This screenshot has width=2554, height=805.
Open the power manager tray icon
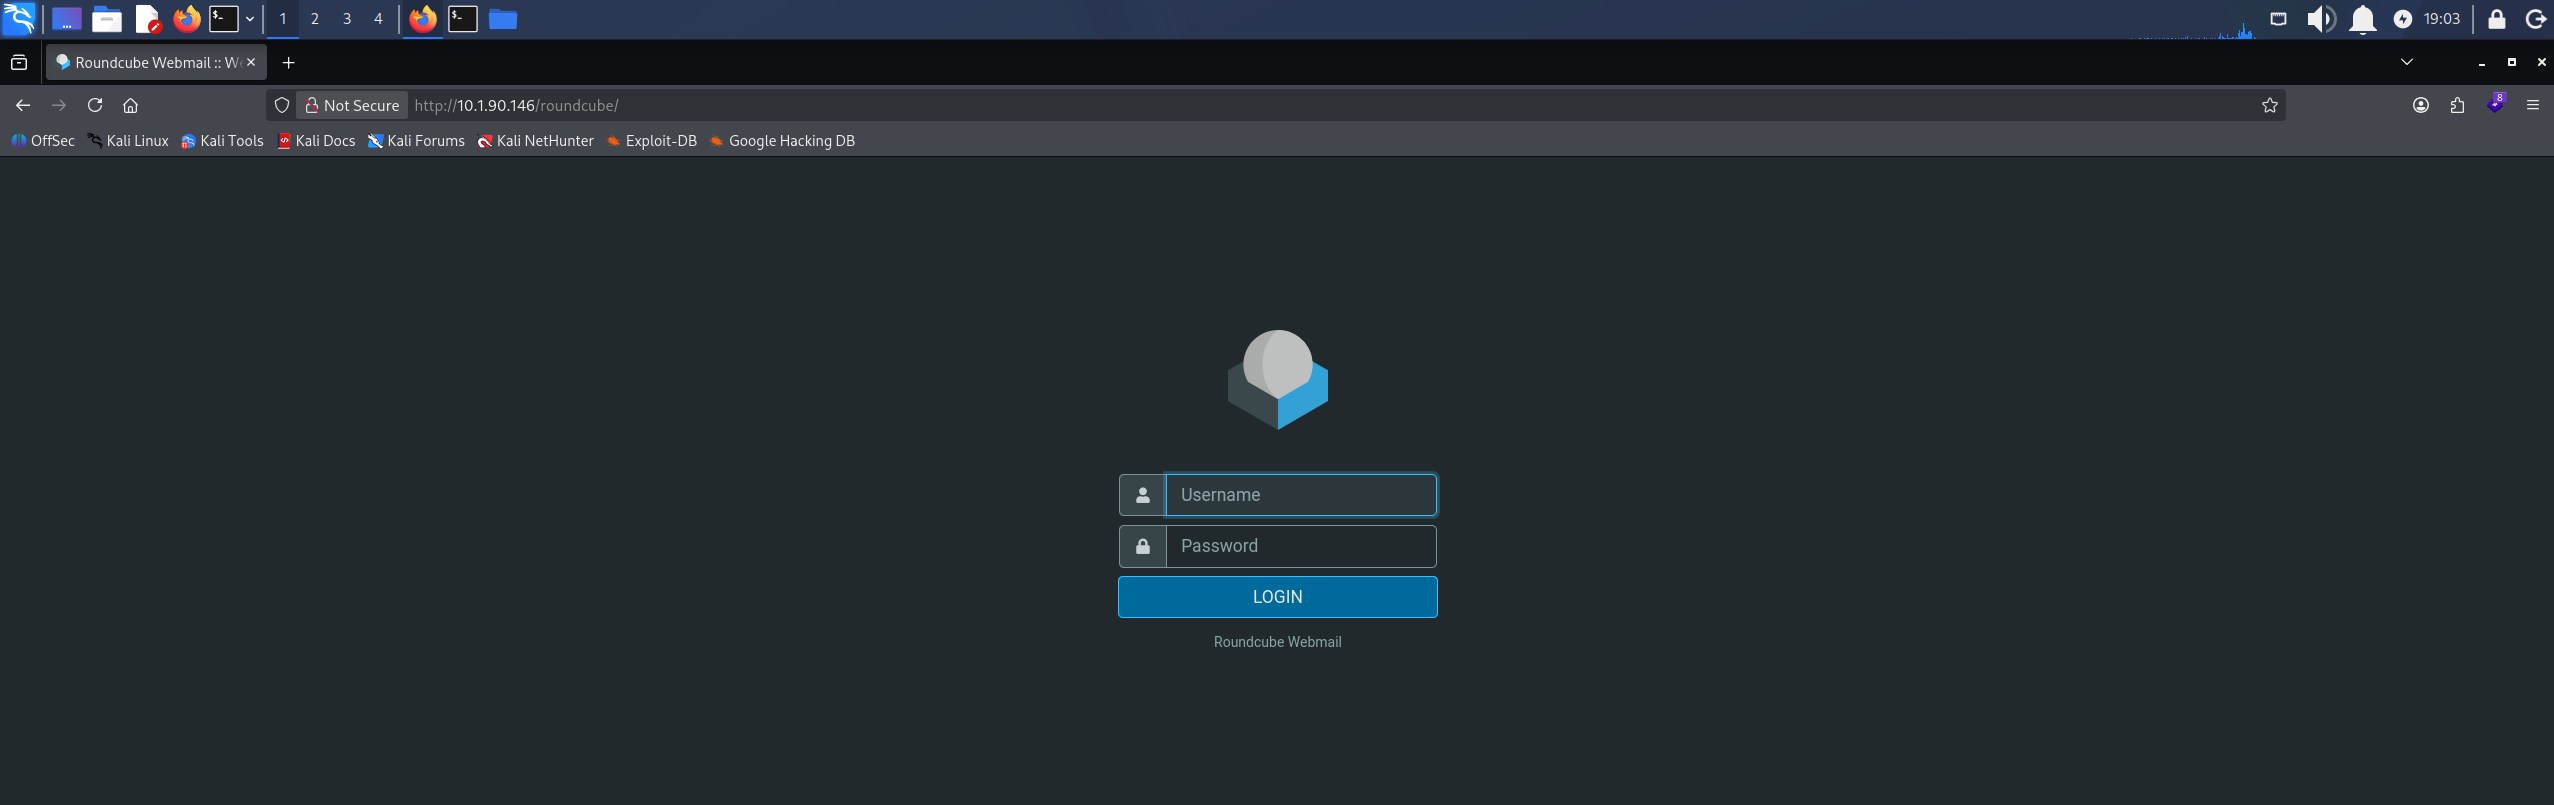click(x=2403, y=18)
